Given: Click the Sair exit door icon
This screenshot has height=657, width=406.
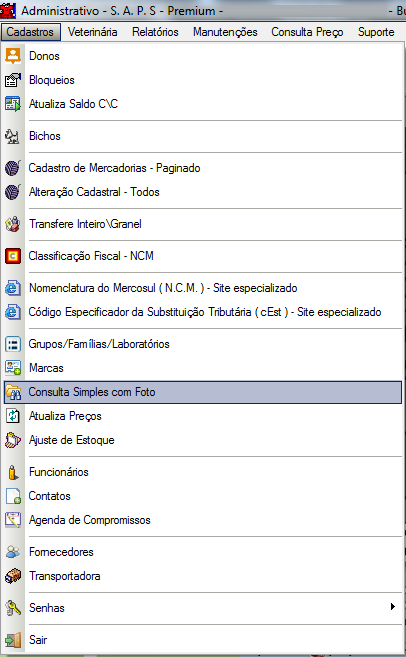Looking at the screenshot, I should pyautogui.click(x=13, y=640).
